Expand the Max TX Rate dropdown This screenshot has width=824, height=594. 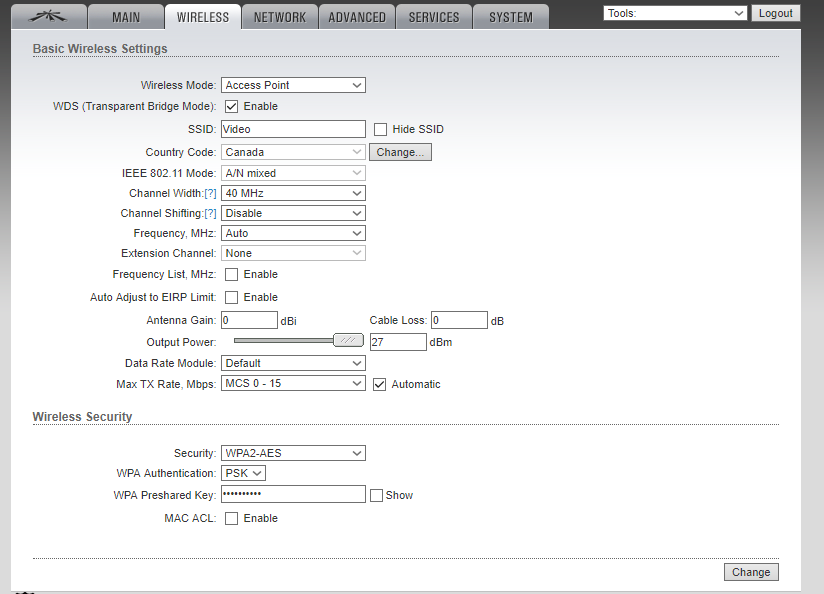click(x=293, y=383)
